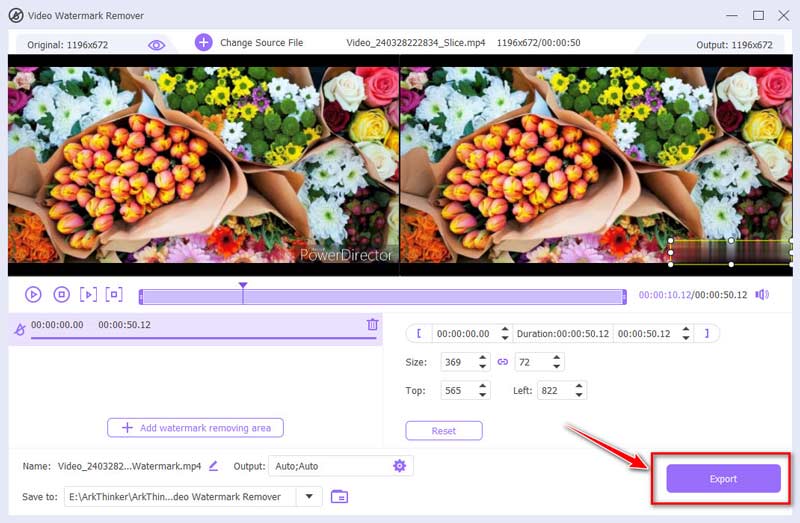The height and width of the screenshot is (523, 800).
Task: Decrease the height value 72
Action: [x=557, y=366]
